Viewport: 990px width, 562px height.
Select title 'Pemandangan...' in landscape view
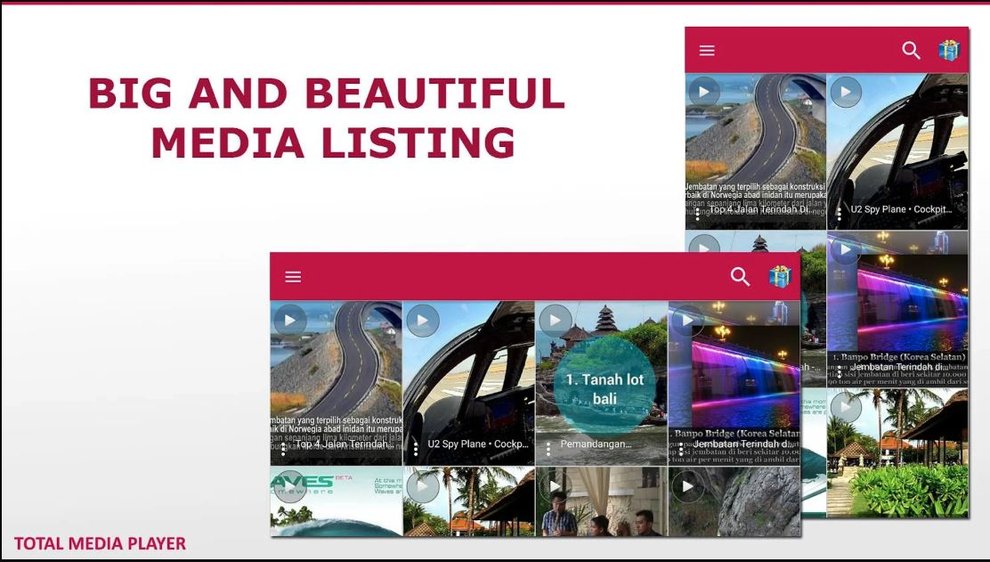pos(596,444)
